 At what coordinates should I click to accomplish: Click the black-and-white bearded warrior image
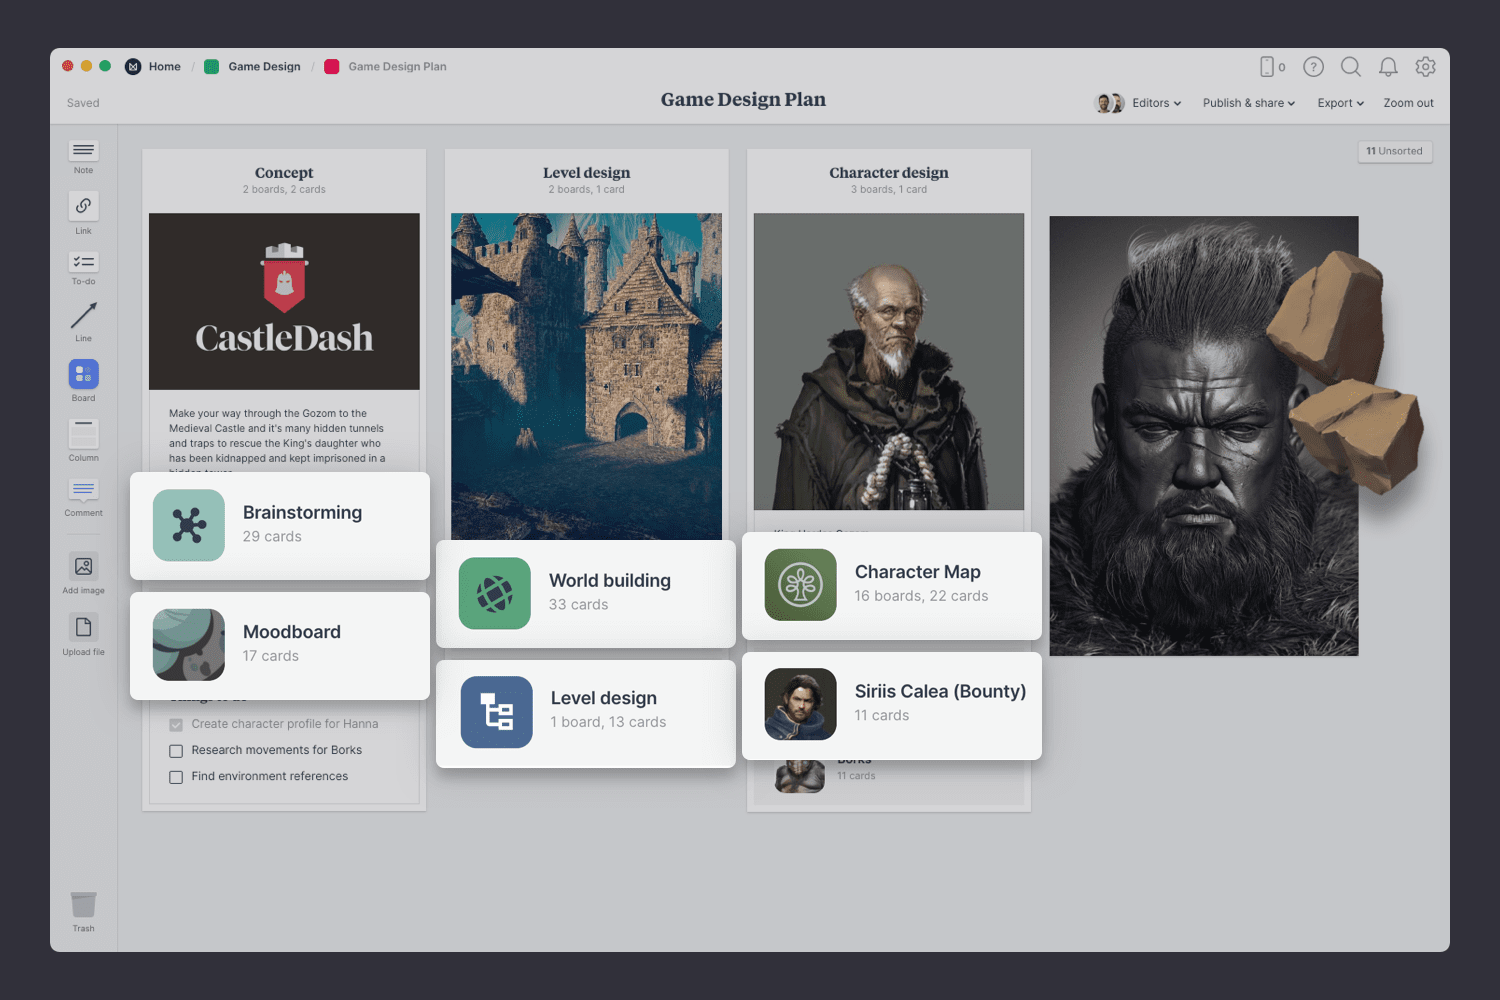point(1204,436)
